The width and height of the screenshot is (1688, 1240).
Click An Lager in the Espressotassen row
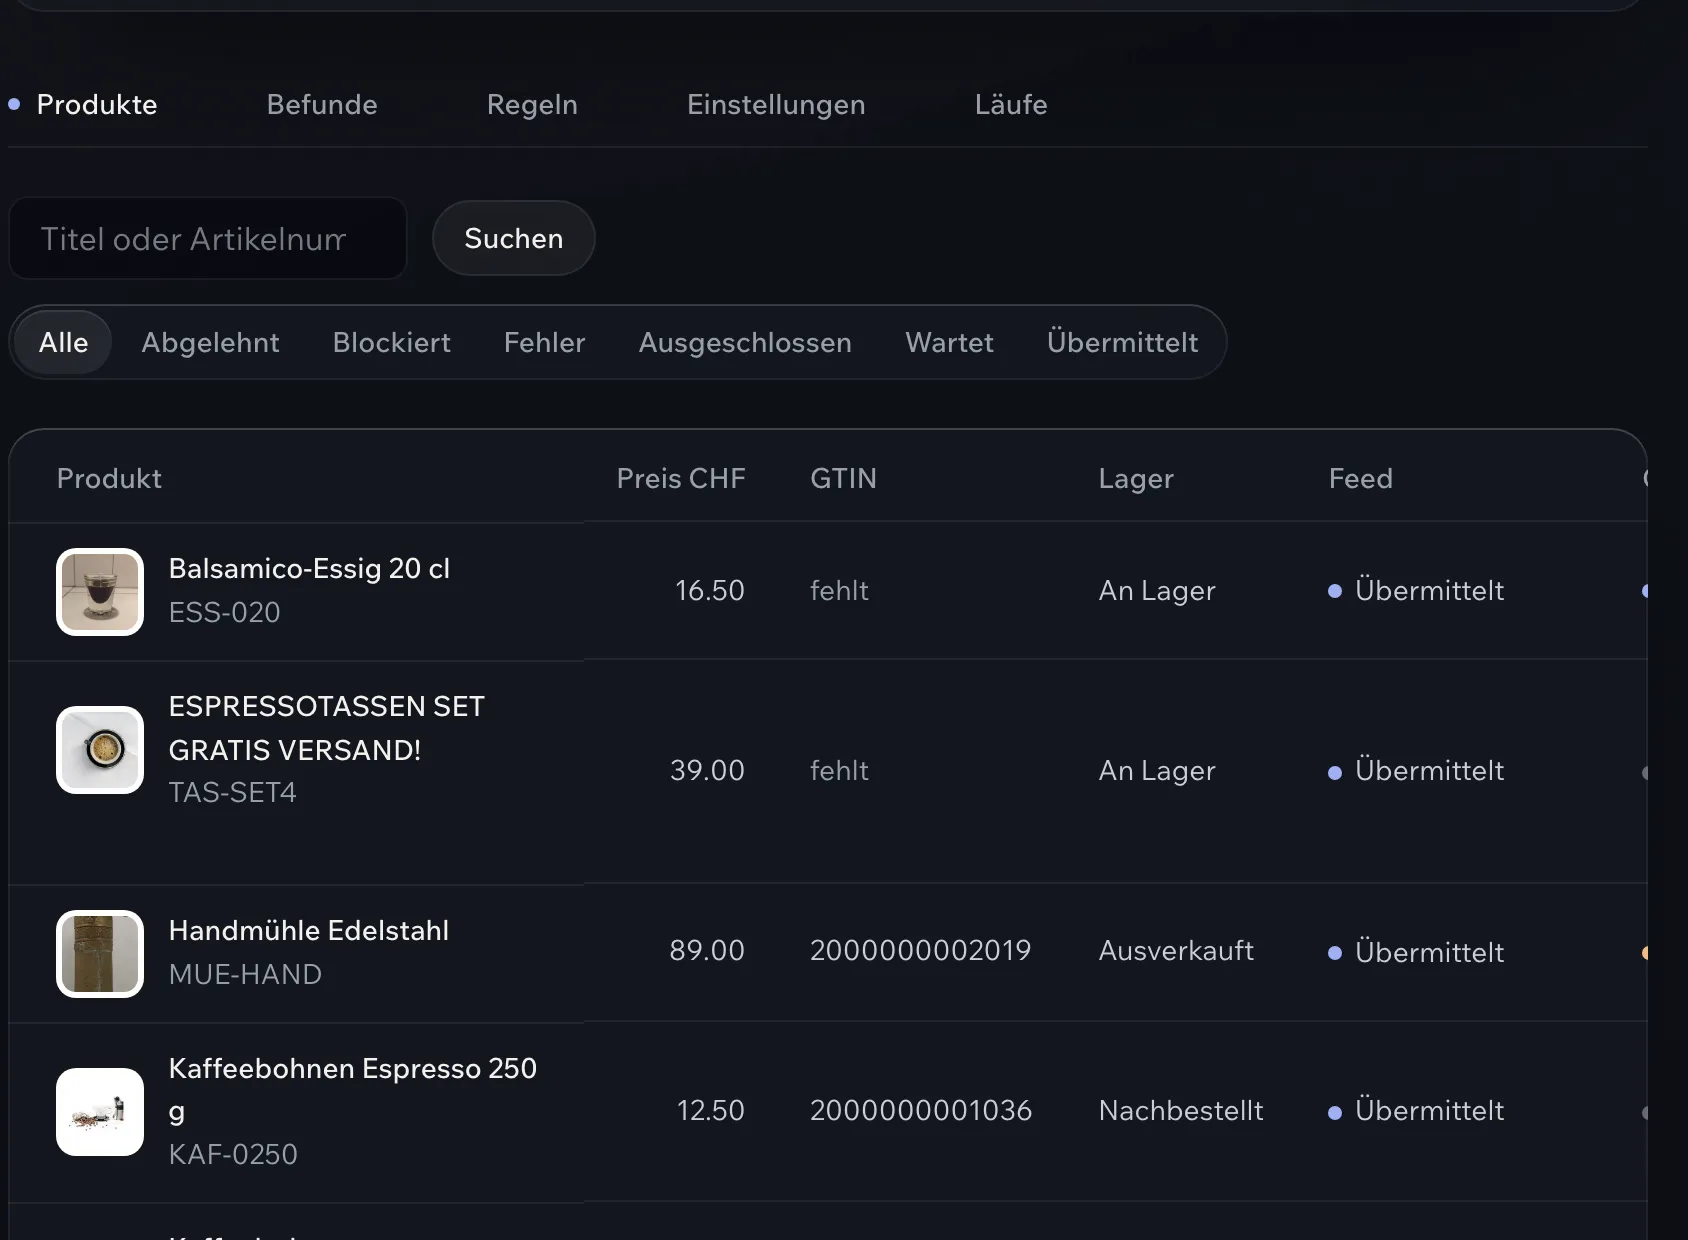(x=1157, y=771)
